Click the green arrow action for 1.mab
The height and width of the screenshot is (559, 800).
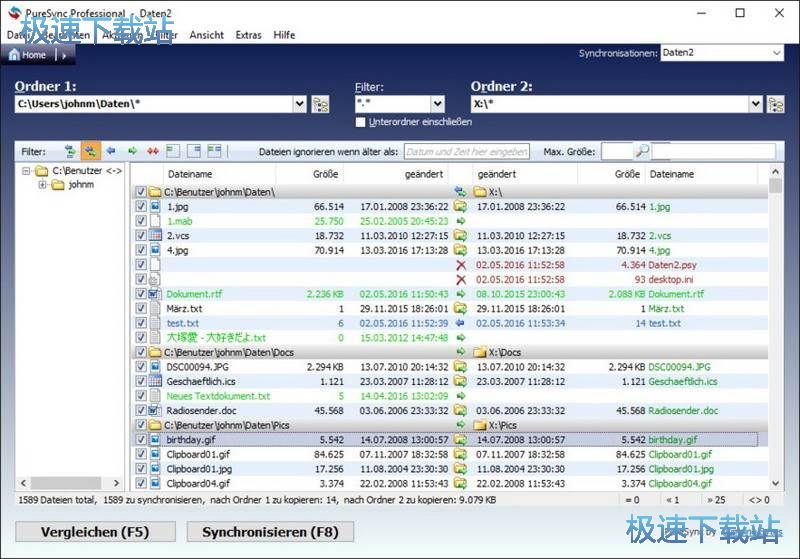click(x=461, y=221)
